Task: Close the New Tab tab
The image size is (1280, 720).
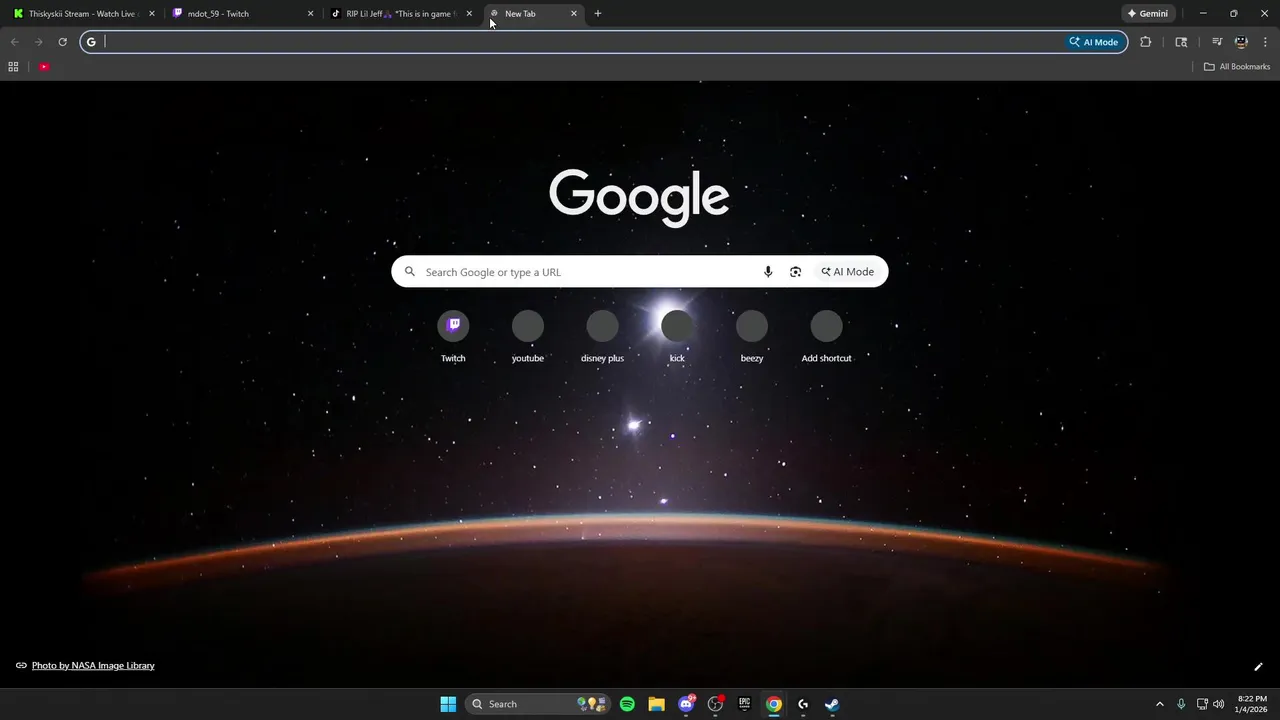Action: click(x=574, y=14)
